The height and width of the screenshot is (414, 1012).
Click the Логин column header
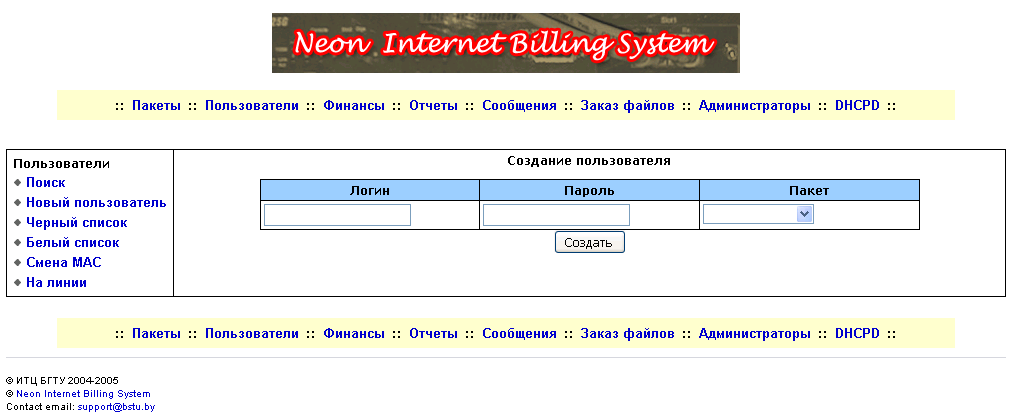[370, 191]
